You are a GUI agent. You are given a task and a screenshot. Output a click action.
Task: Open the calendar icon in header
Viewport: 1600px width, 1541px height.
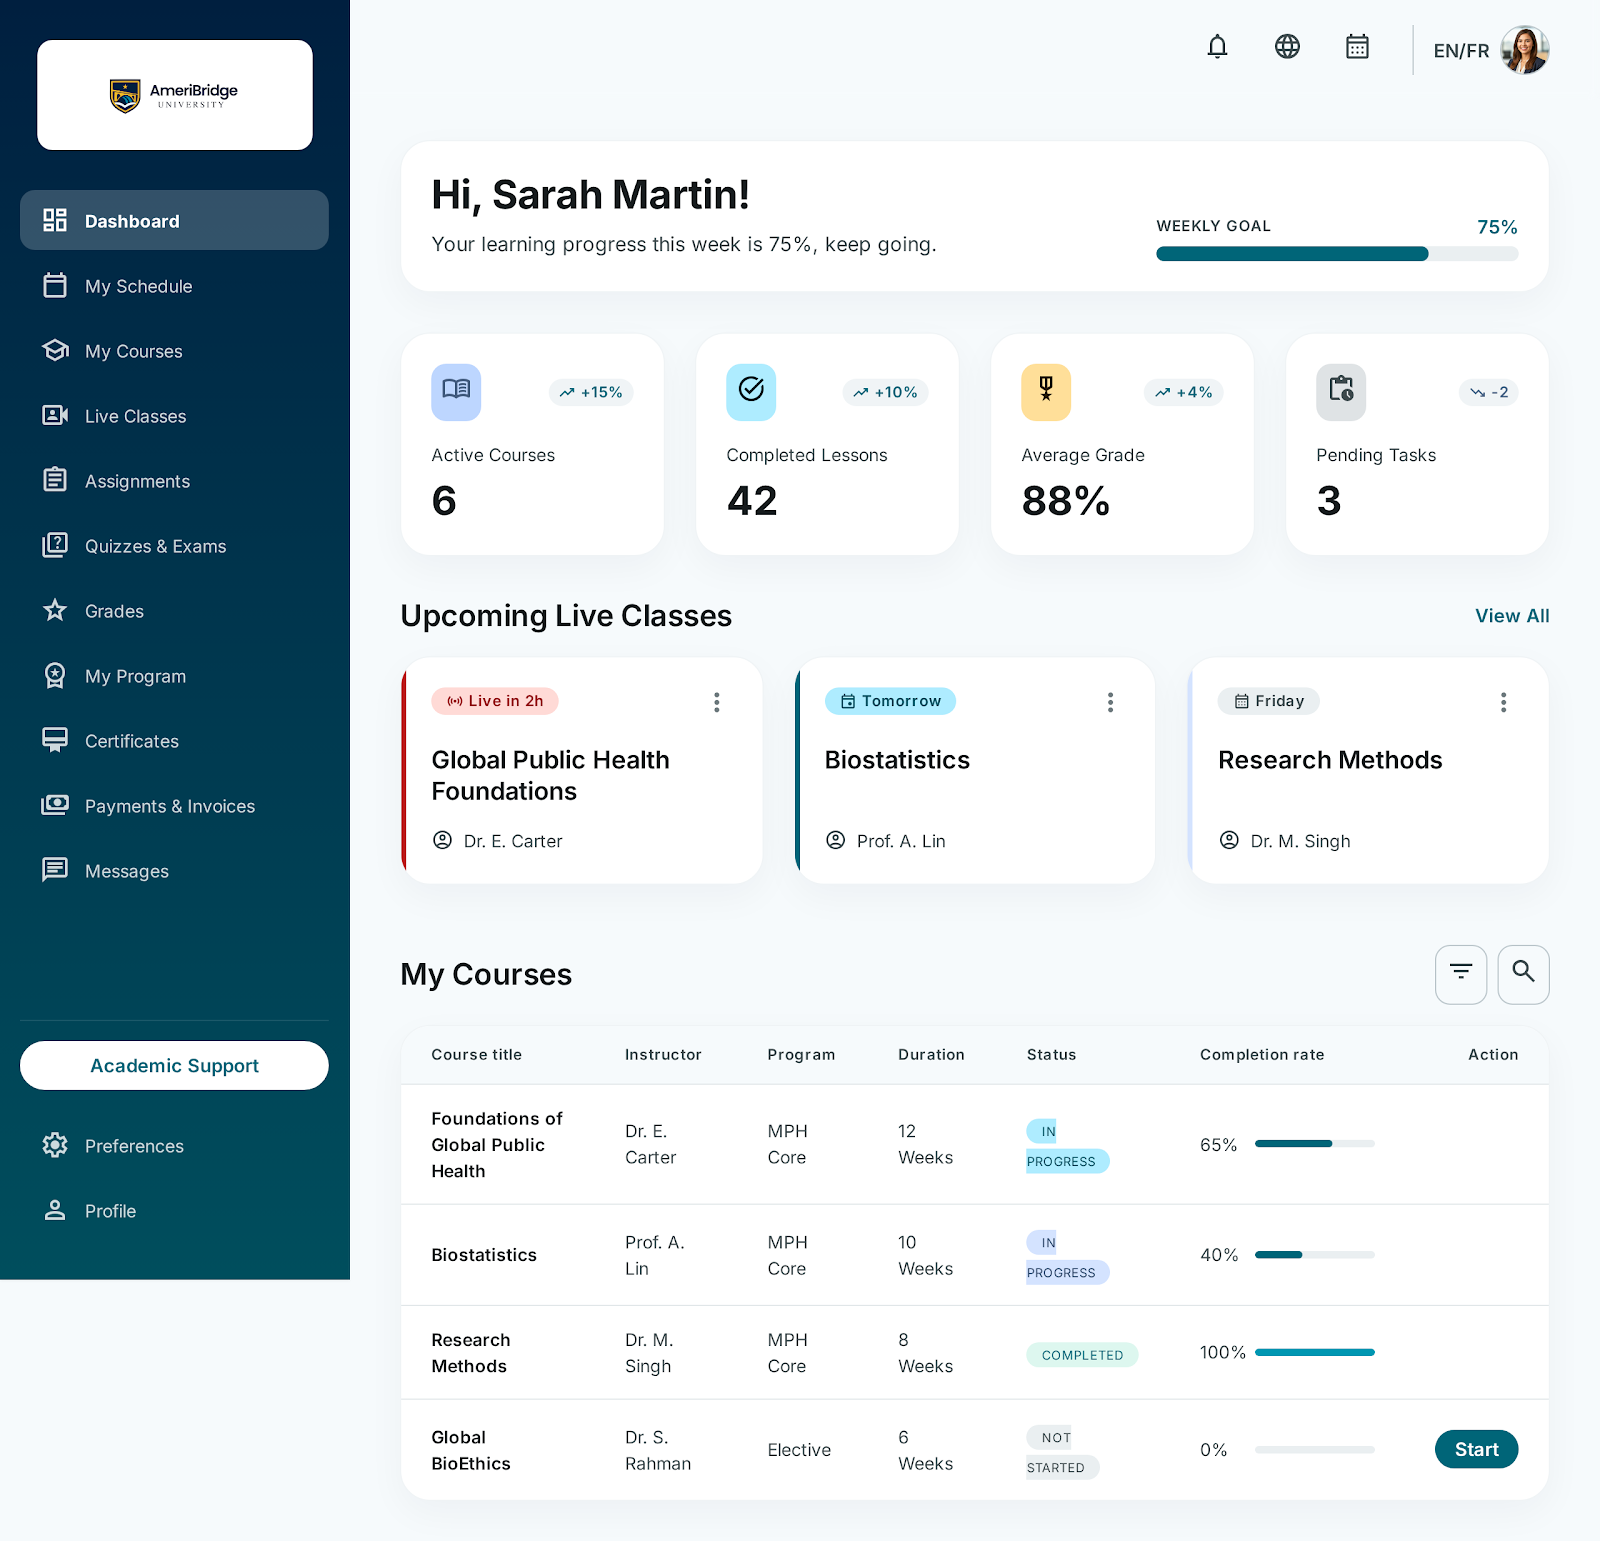tap(1357, 47)
